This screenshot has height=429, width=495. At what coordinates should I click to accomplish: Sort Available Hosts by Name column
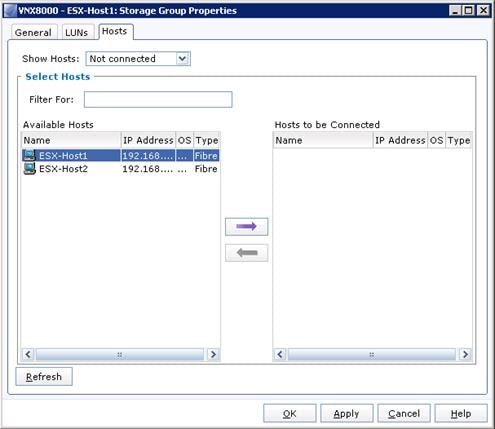pos(71,140)
